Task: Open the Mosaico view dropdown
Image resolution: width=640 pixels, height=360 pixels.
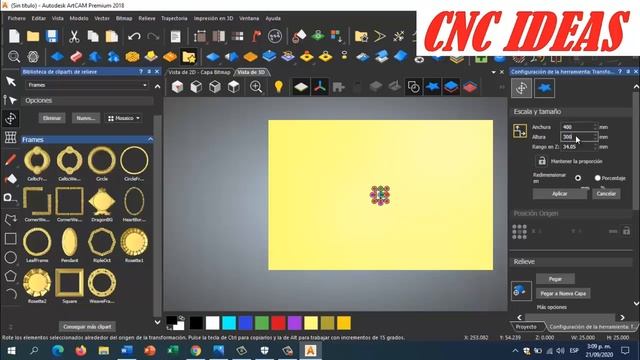Action: tap(124, 118)
